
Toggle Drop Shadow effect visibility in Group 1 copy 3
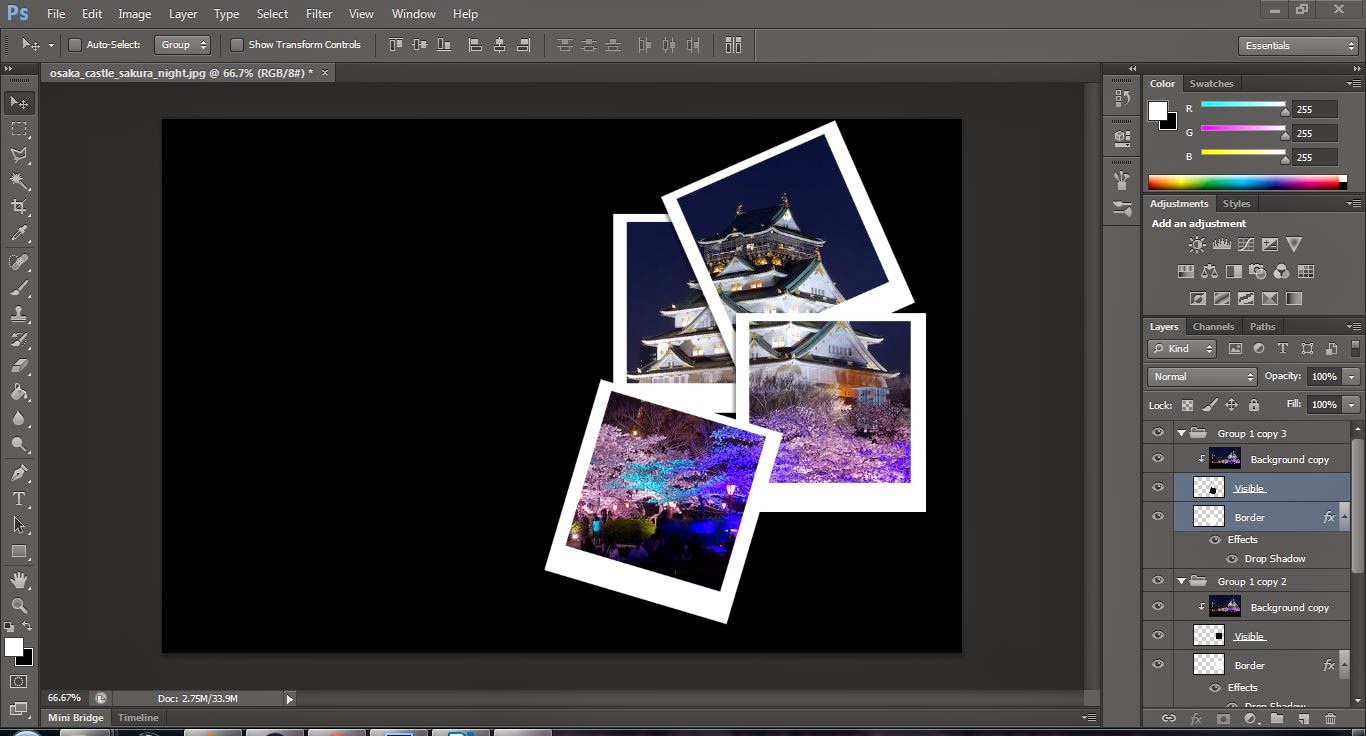click(1232, 559)
